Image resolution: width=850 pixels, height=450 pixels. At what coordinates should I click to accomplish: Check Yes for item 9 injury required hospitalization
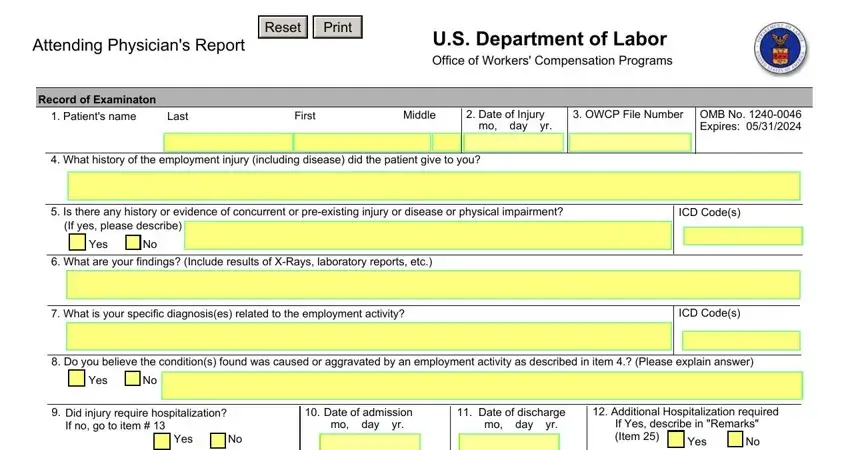pyautogui.click(x=162, y=441)
